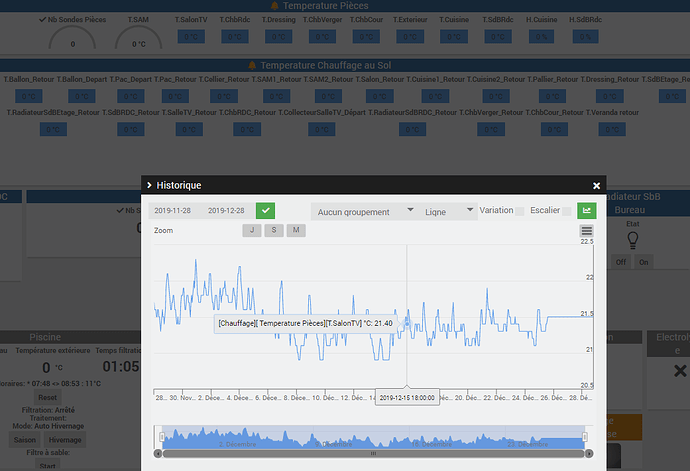Screen dimensions: 690x471
Task: Click the bell icon by Temperature Pièces
Action: click(x=275, y=5)
